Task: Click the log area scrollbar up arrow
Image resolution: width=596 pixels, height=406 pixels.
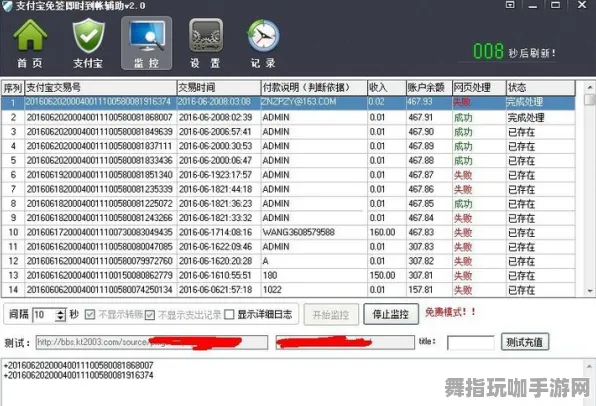Action: click(x=590, y=367)
